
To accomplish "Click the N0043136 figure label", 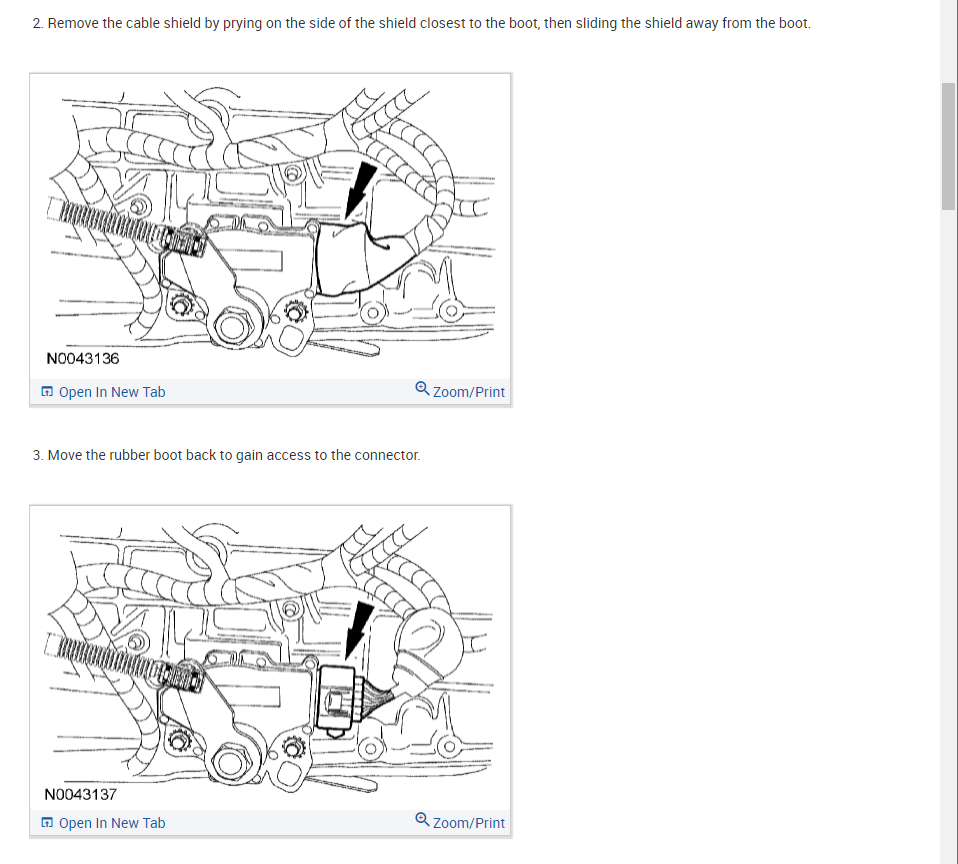I will click(82, 359).
